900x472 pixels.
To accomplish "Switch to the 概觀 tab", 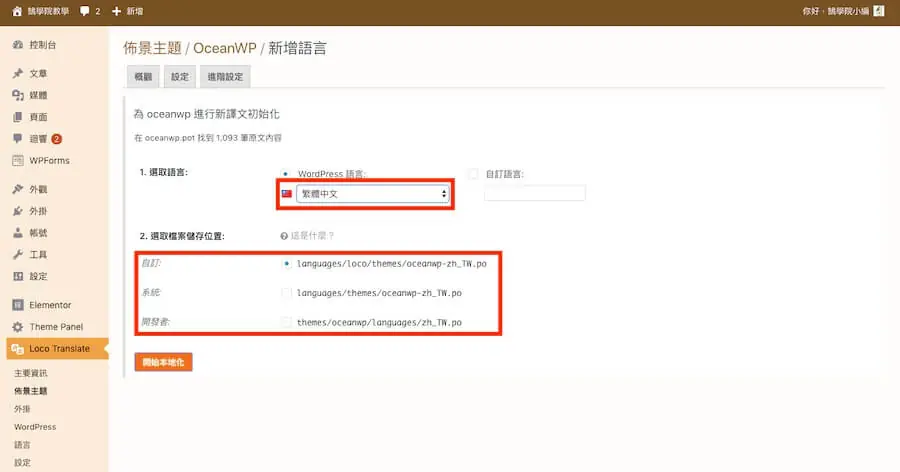I will [143, 76].
